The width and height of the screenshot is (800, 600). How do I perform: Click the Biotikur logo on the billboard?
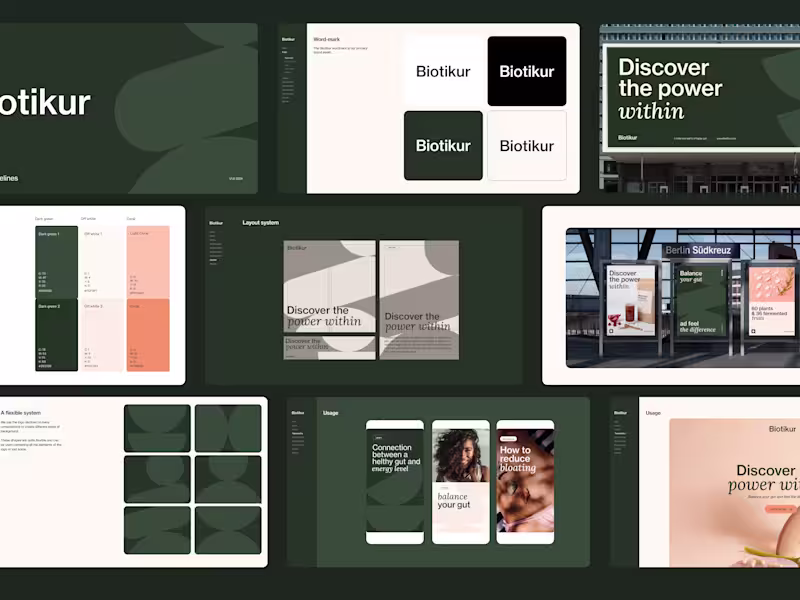pyautogui.click(x=628, y=137)
